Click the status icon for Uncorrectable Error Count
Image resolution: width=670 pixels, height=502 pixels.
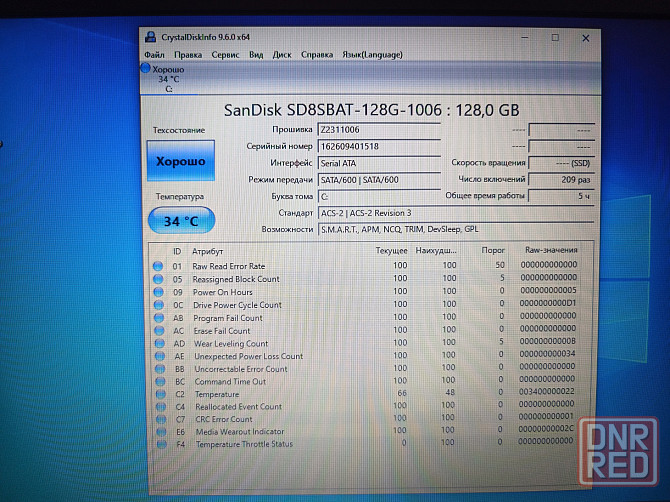pos(160,369)
